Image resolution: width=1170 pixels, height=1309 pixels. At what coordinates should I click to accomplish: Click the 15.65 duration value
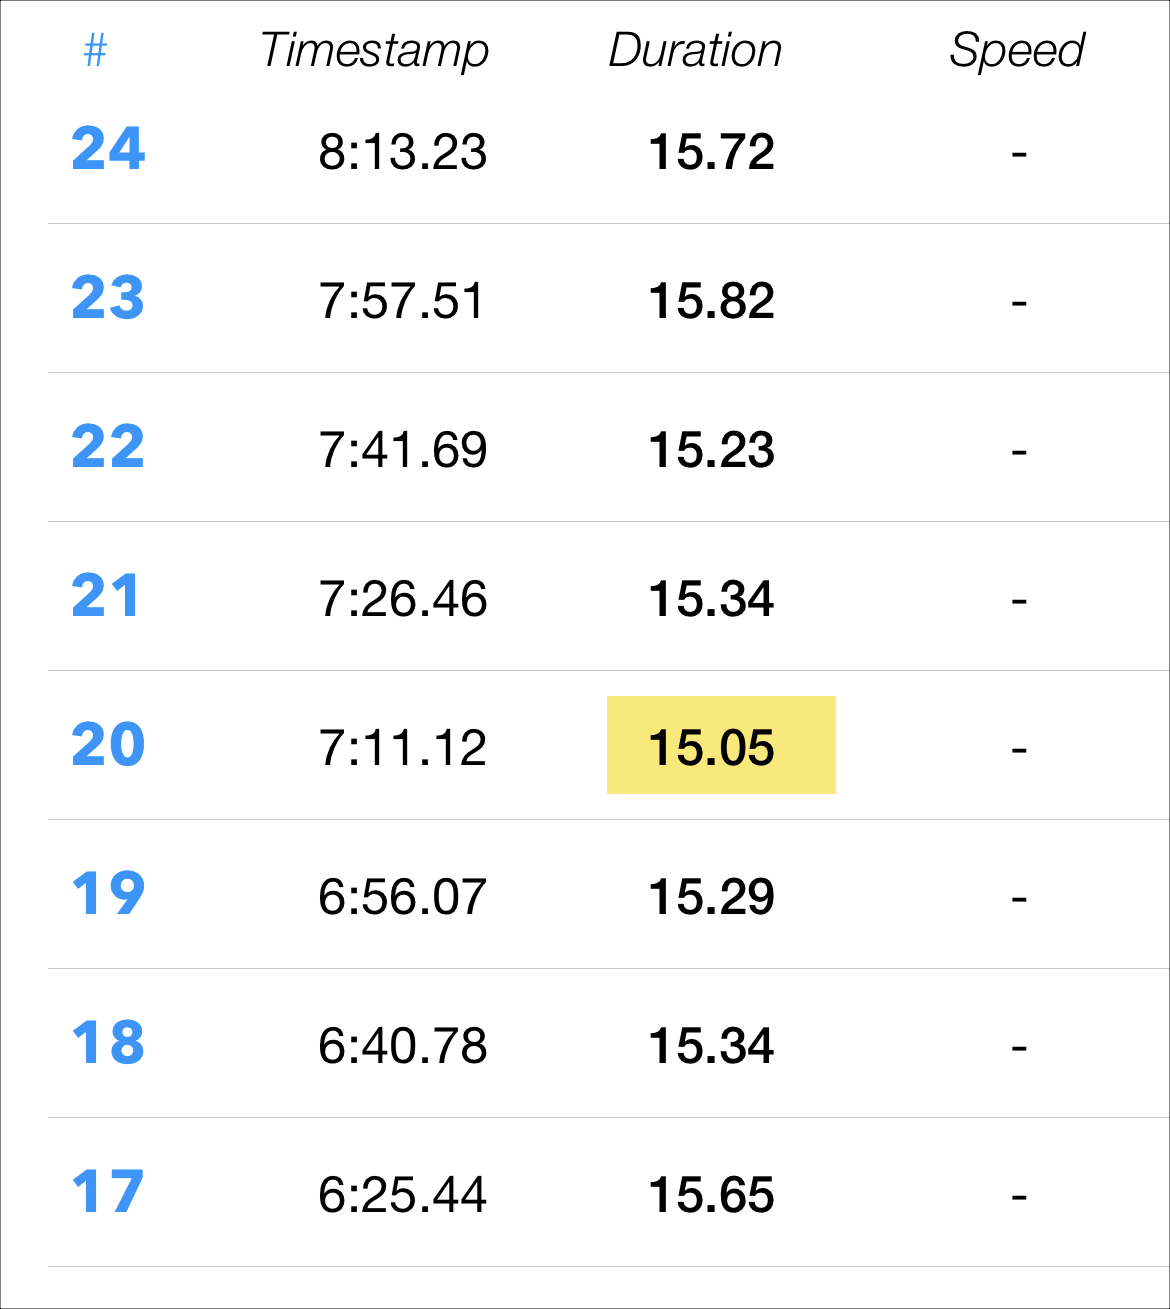[x=711, y=1195]
